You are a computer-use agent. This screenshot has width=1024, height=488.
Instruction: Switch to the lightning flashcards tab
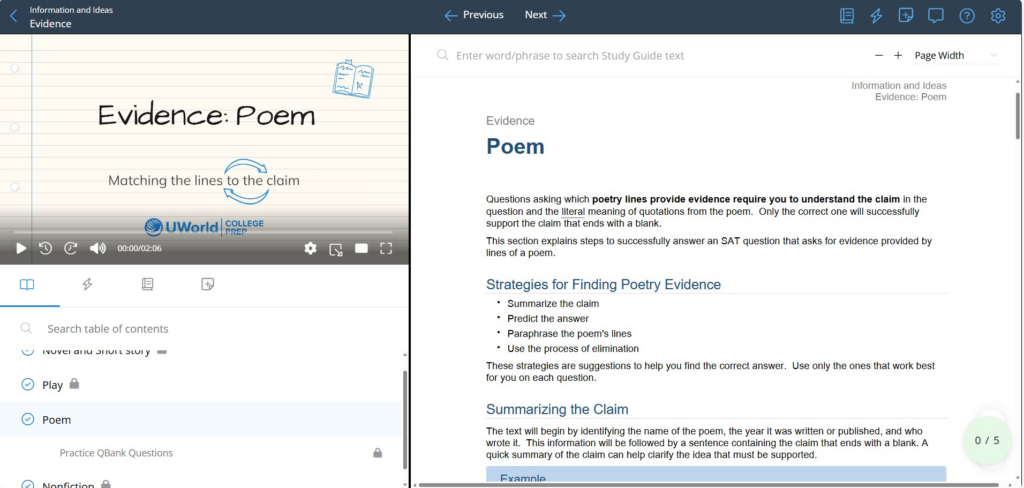pyautogui.click(x=87, y=284)
